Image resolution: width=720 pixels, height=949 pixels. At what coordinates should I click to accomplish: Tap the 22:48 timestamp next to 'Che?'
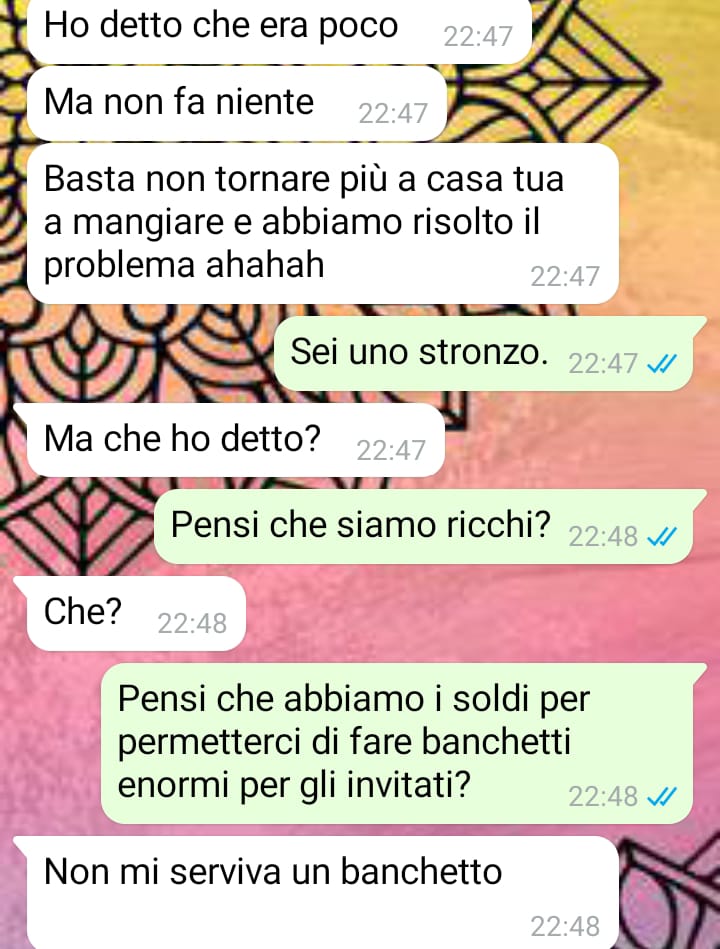192,623
